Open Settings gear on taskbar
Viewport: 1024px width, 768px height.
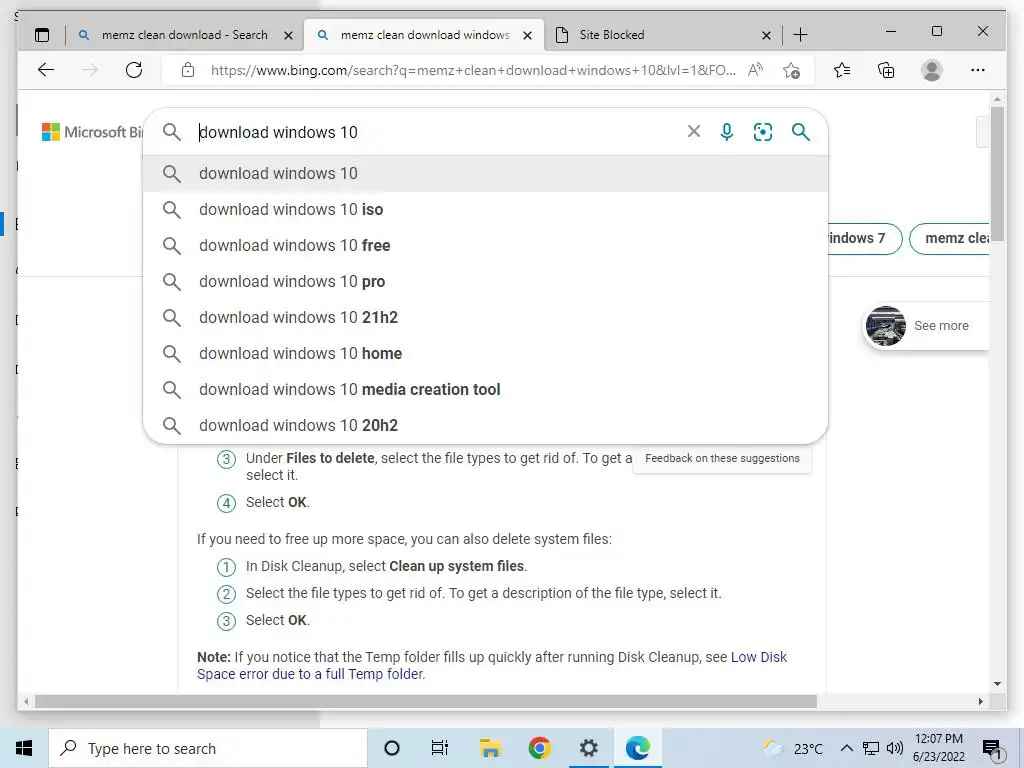click(588, 748)
